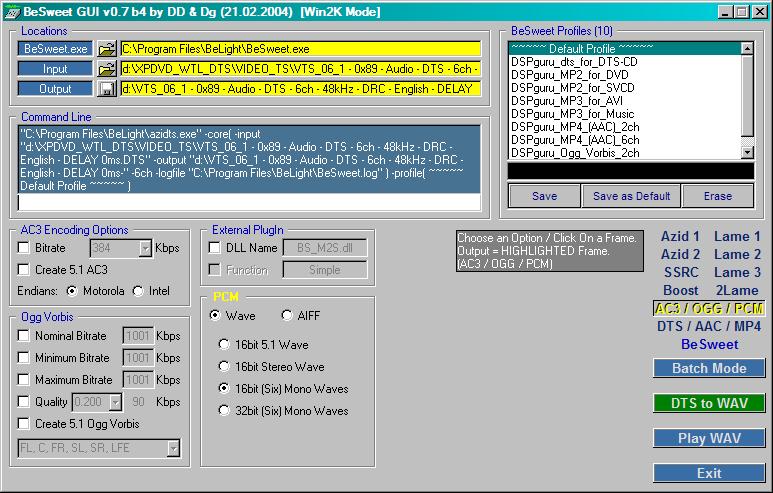
Task: Click the profile name black text field
Action: tap(631, 171)
